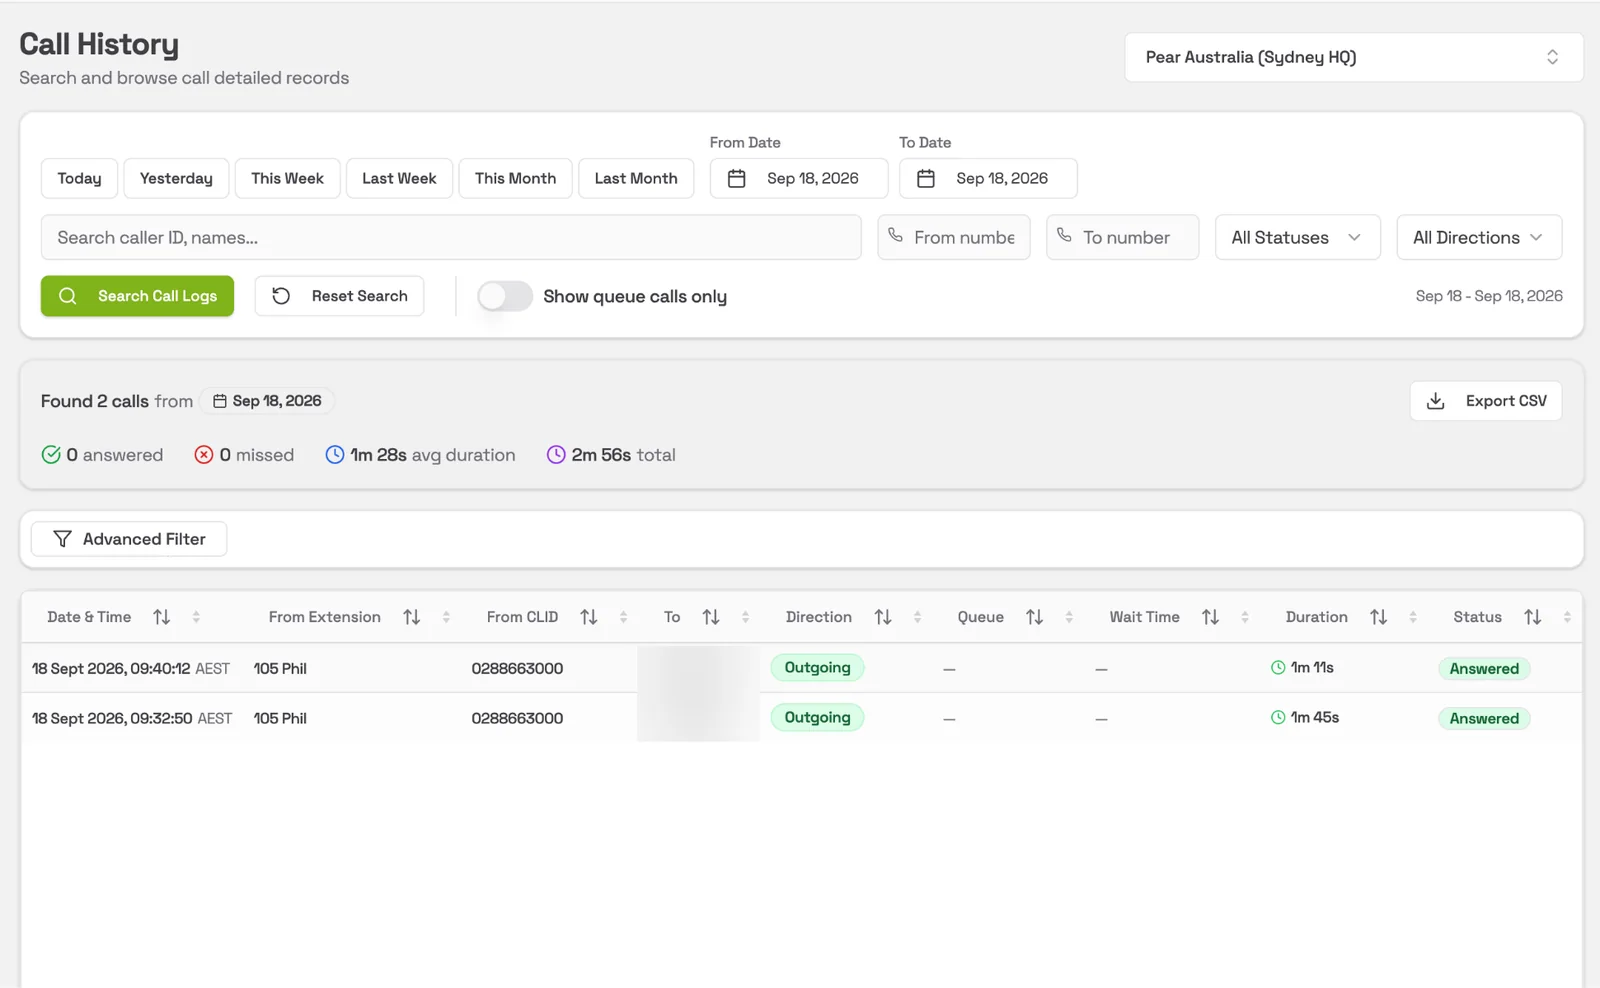1600x988 pixels.
Task: Click Answered badge in the 09:32:50 row
Action: [1484, 718]
